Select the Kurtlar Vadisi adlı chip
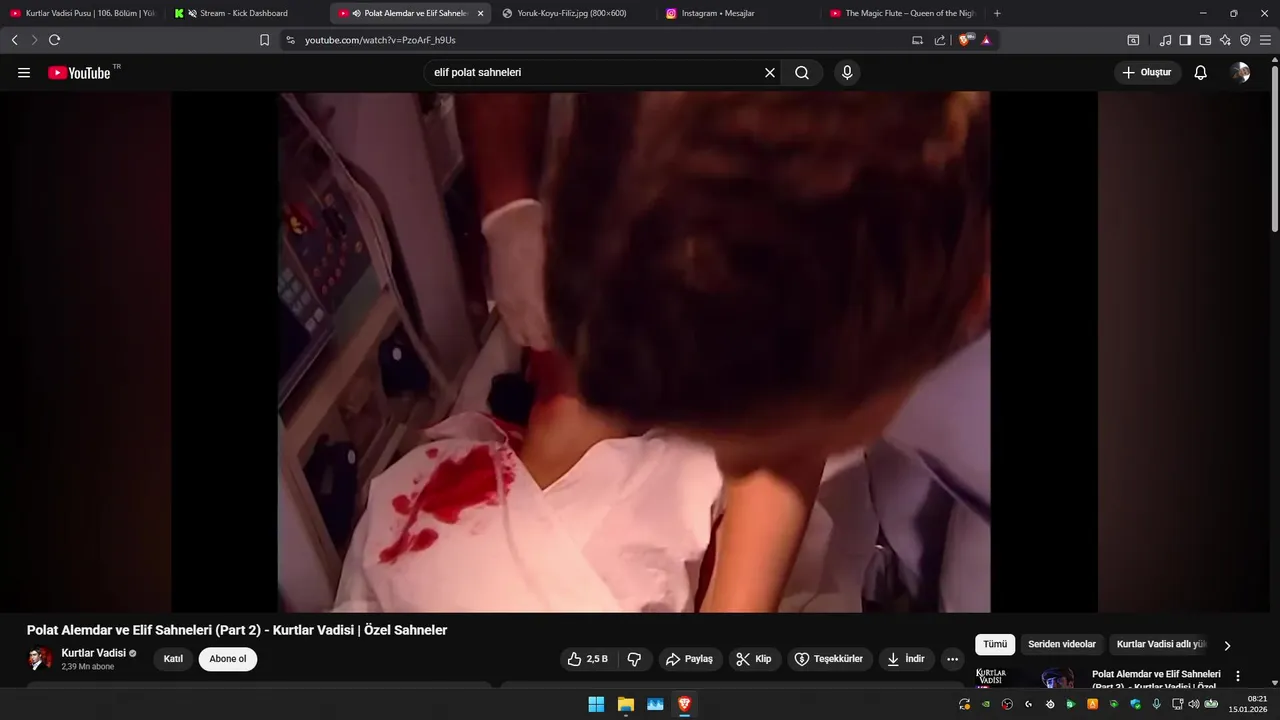 pos(1160,645)
